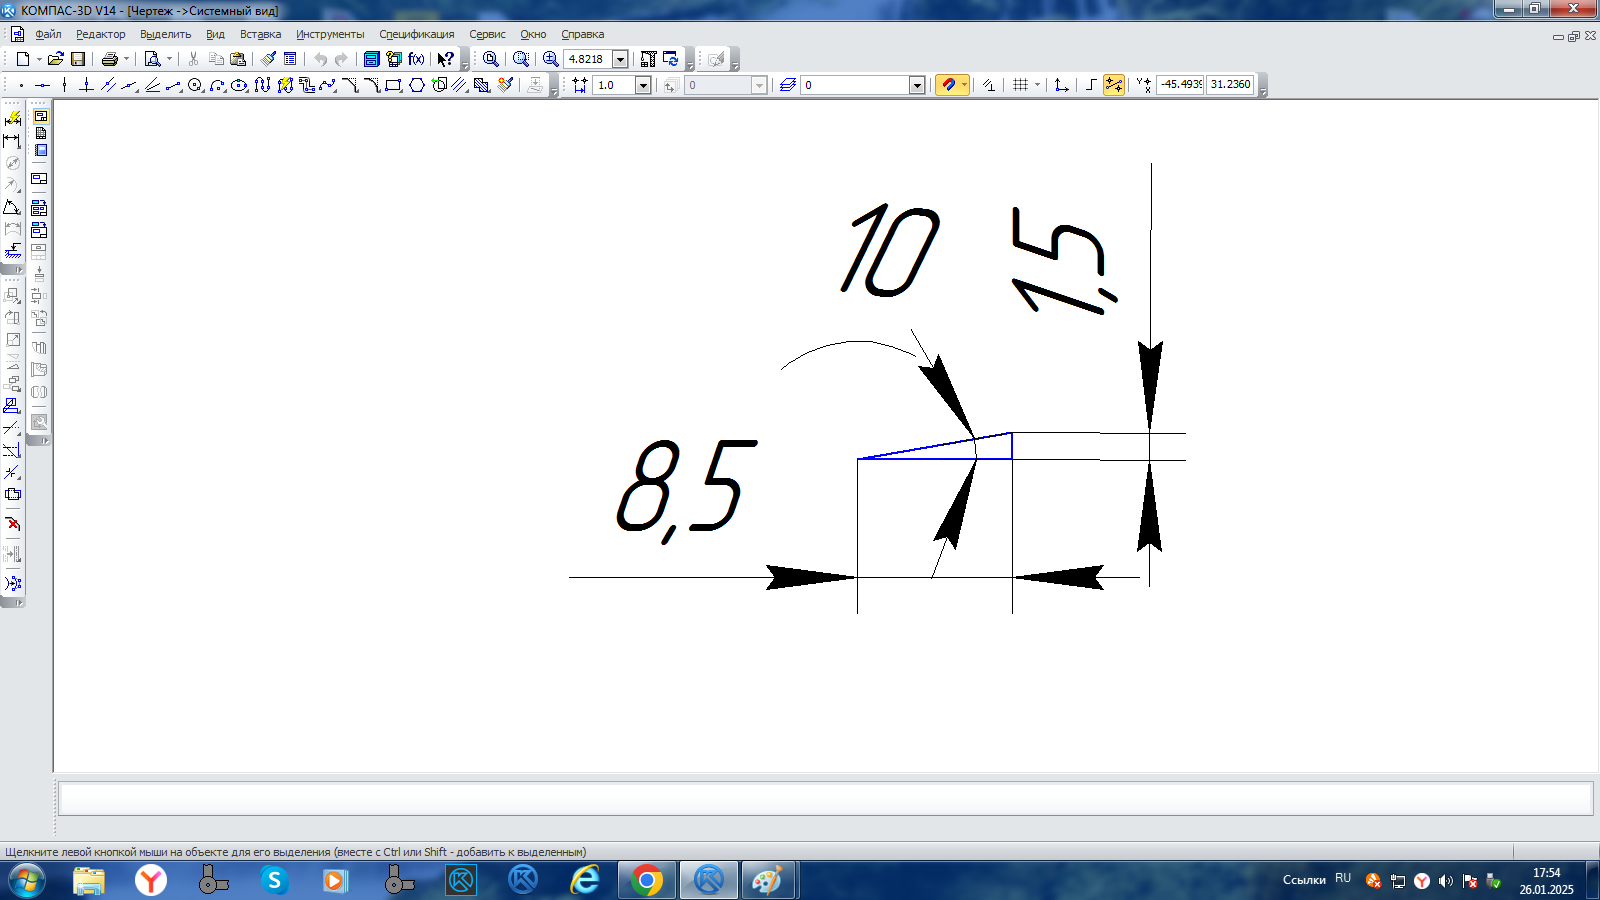Open the variables f(x) panel
The image size is (1600, 900).
[416, 59]
